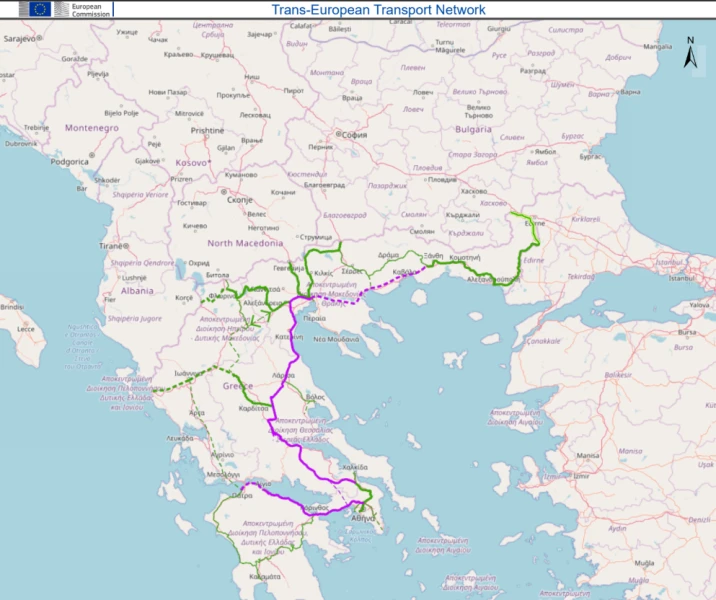Click the European Commission text label

(90, 10)
